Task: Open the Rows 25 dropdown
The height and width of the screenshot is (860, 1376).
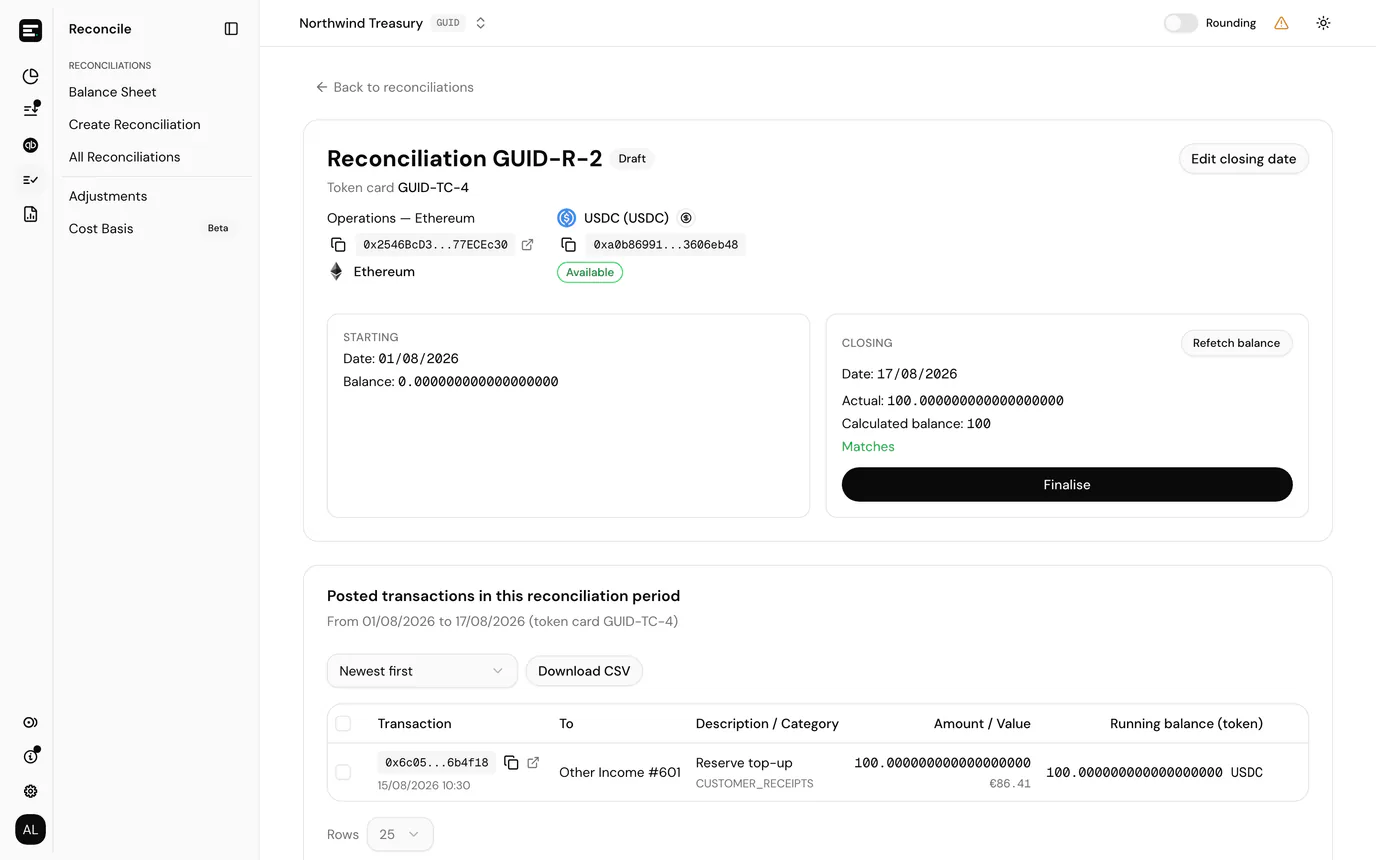Action: click(400, 834)
